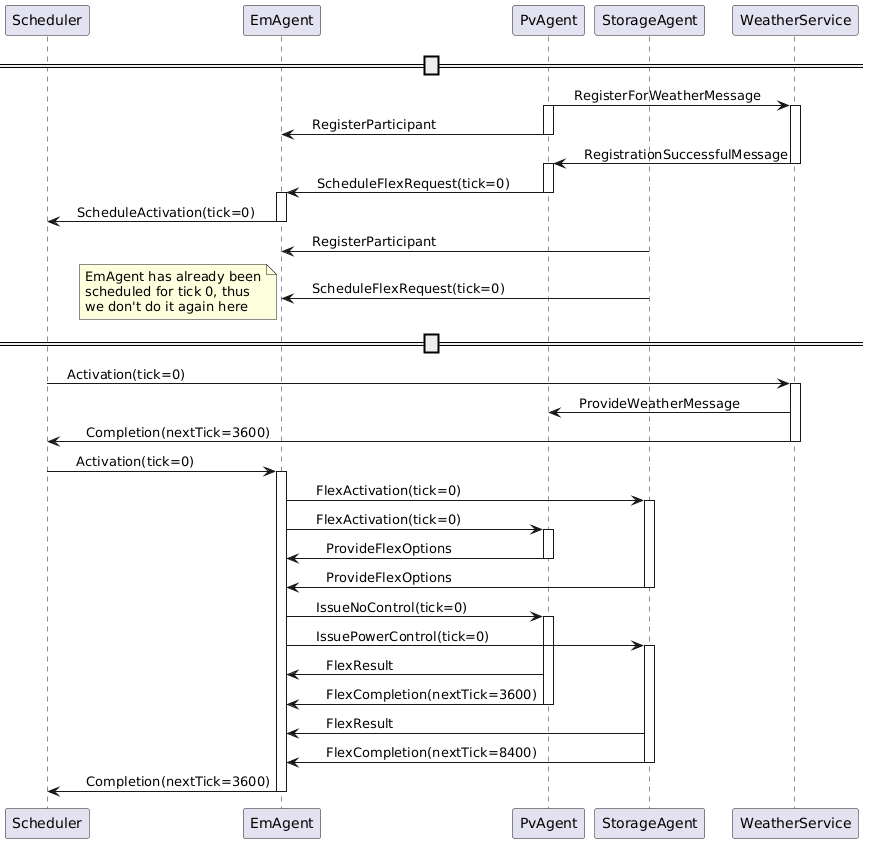Select the EmAgent participant header

point(281,20)
